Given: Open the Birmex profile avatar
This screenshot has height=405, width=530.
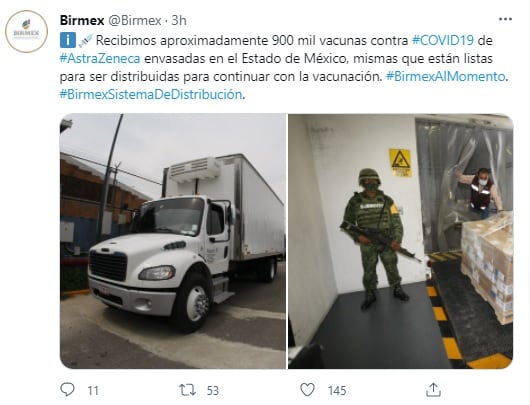Looking at the screenshot, I should click(27, 31).
